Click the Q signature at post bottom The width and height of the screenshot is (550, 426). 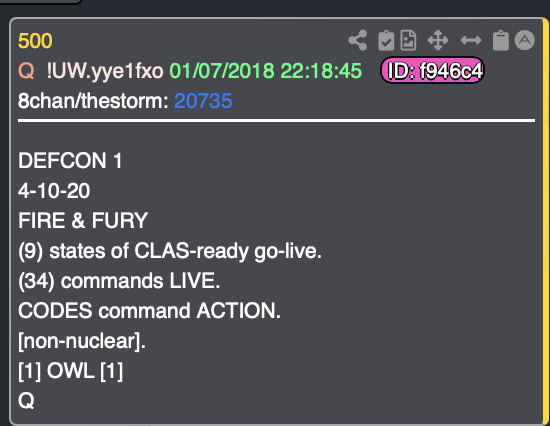click(x=26, y=400)
